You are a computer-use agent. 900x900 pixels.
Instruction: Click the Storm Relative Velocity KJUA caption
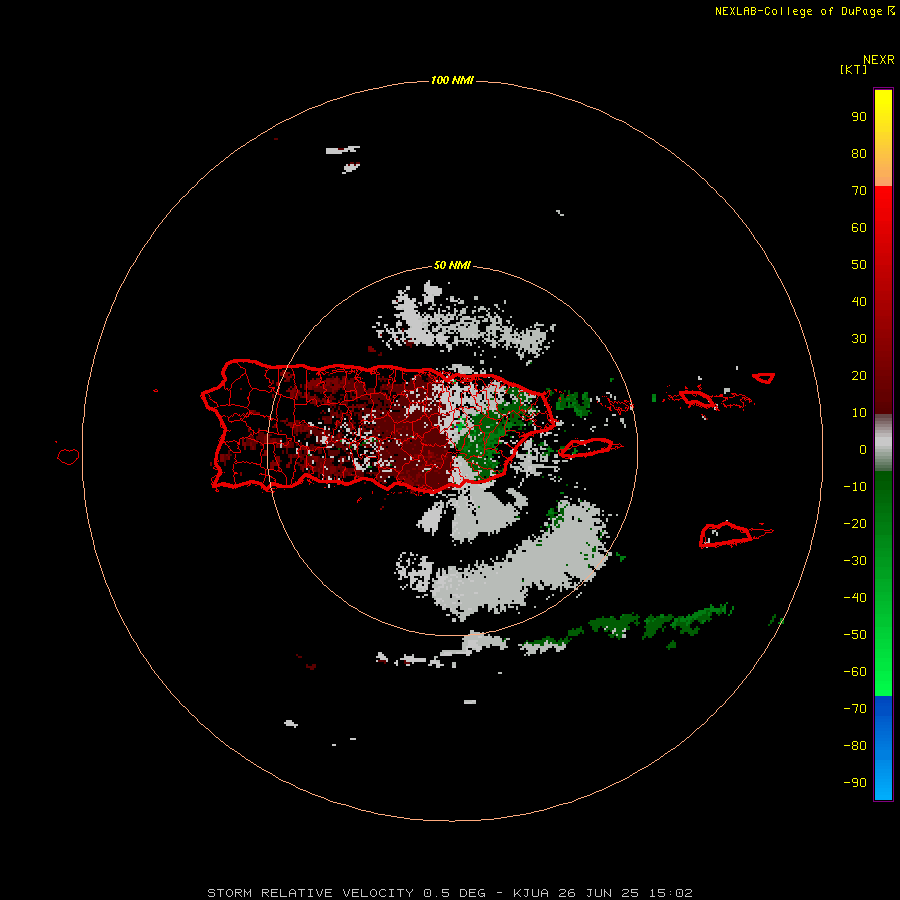[450, 893]
